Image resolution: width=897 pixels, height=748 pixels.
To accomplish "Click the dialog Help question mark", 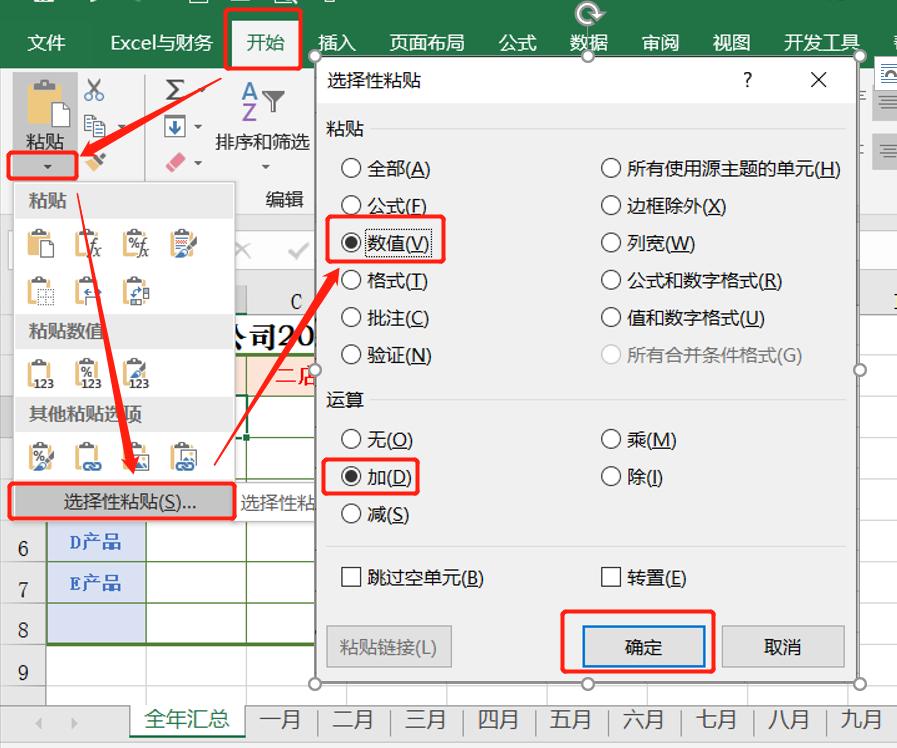I will 746,80.
